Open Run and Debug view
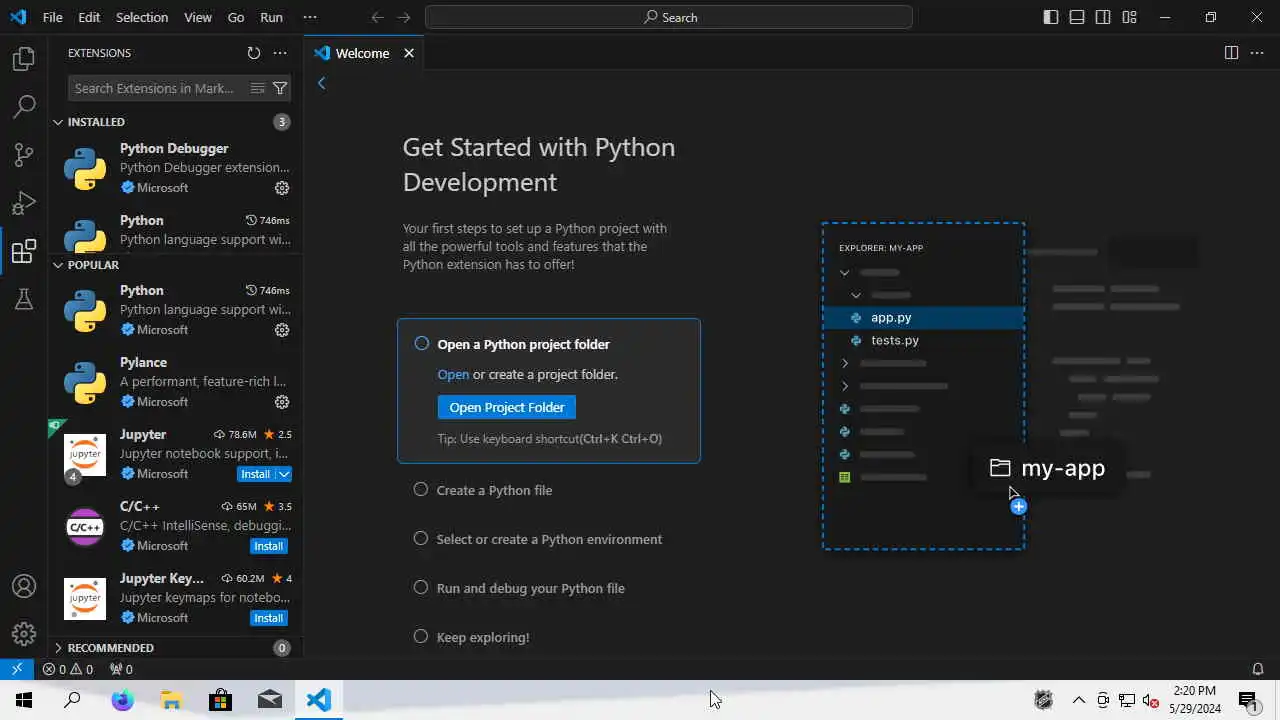 coord(24,202)
